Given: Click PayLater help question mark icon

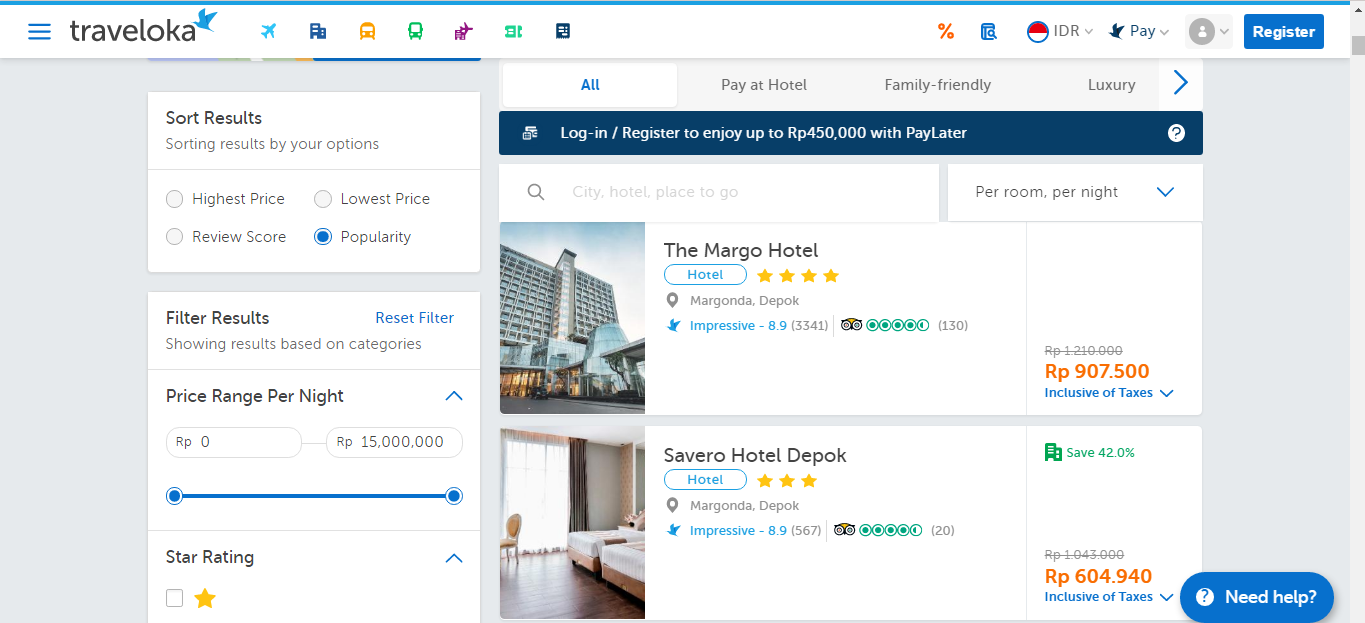Looking at the screenshot, I should tap(1176, 133).
